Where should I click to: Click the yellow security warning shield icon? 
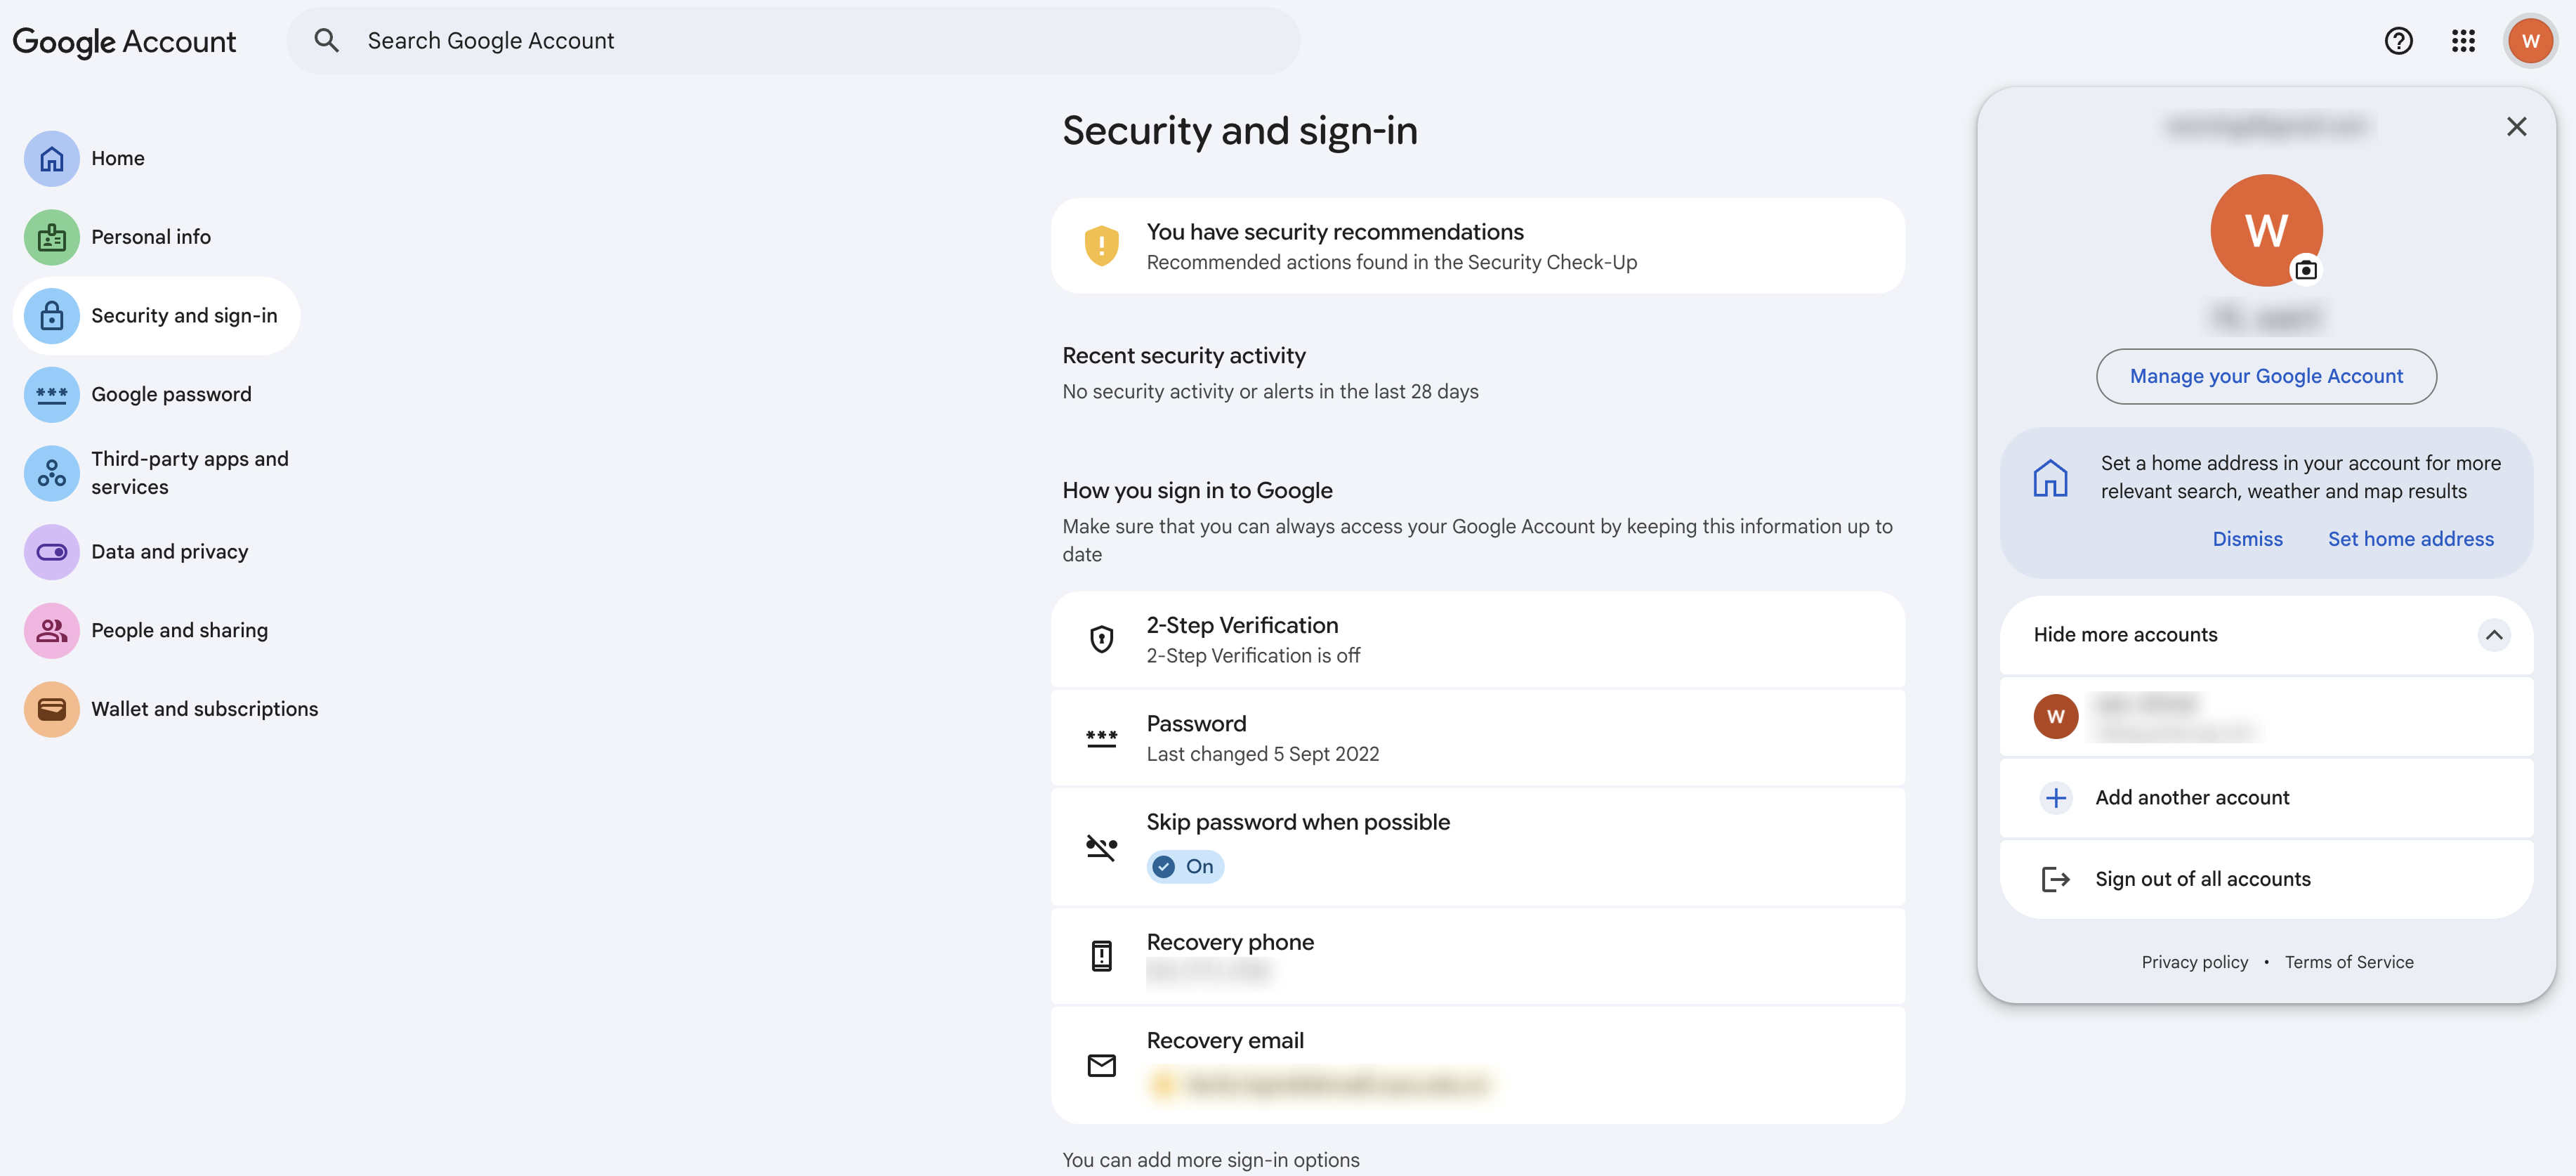click(1101, 246)
